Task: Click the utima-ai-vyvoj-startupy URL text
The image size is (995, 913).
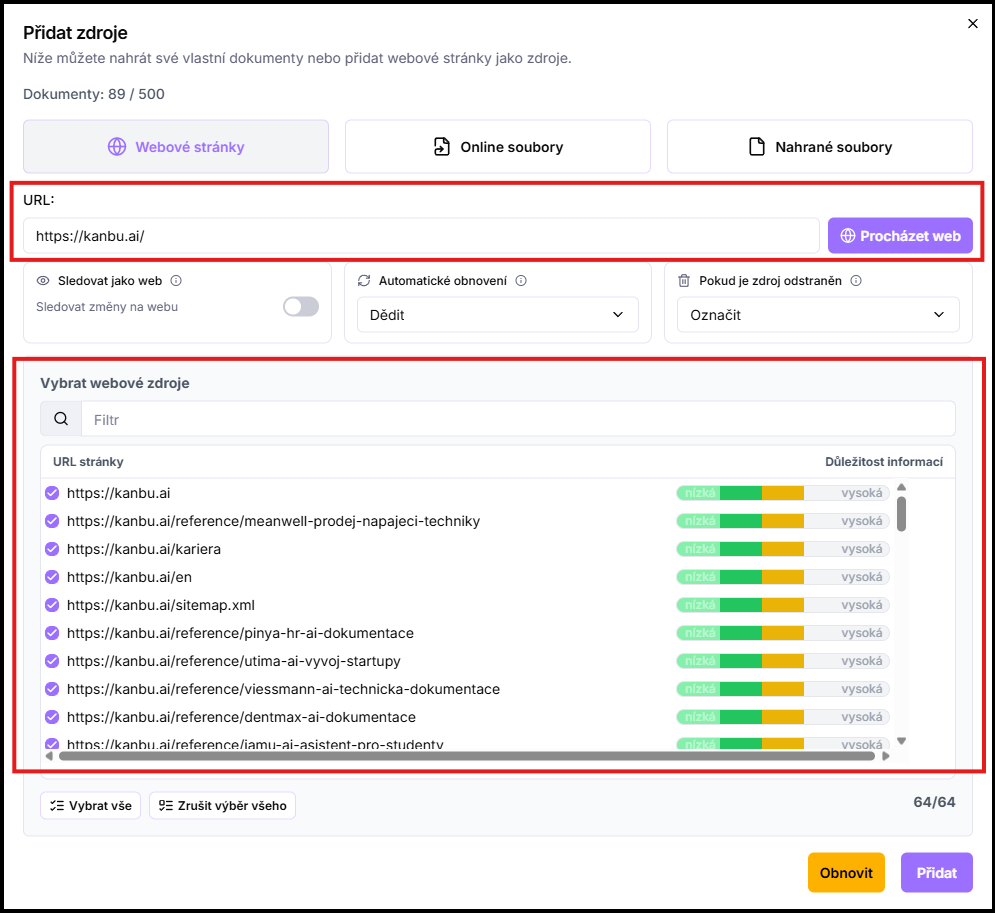Action: [234, 660]
